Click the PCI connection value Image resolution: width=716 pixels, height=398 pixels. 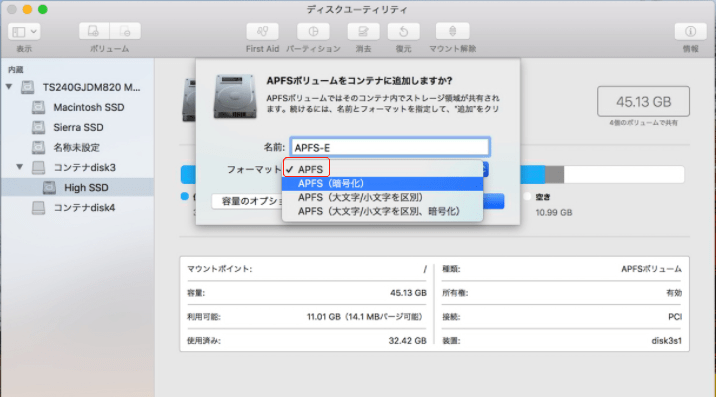pos(675,317)
